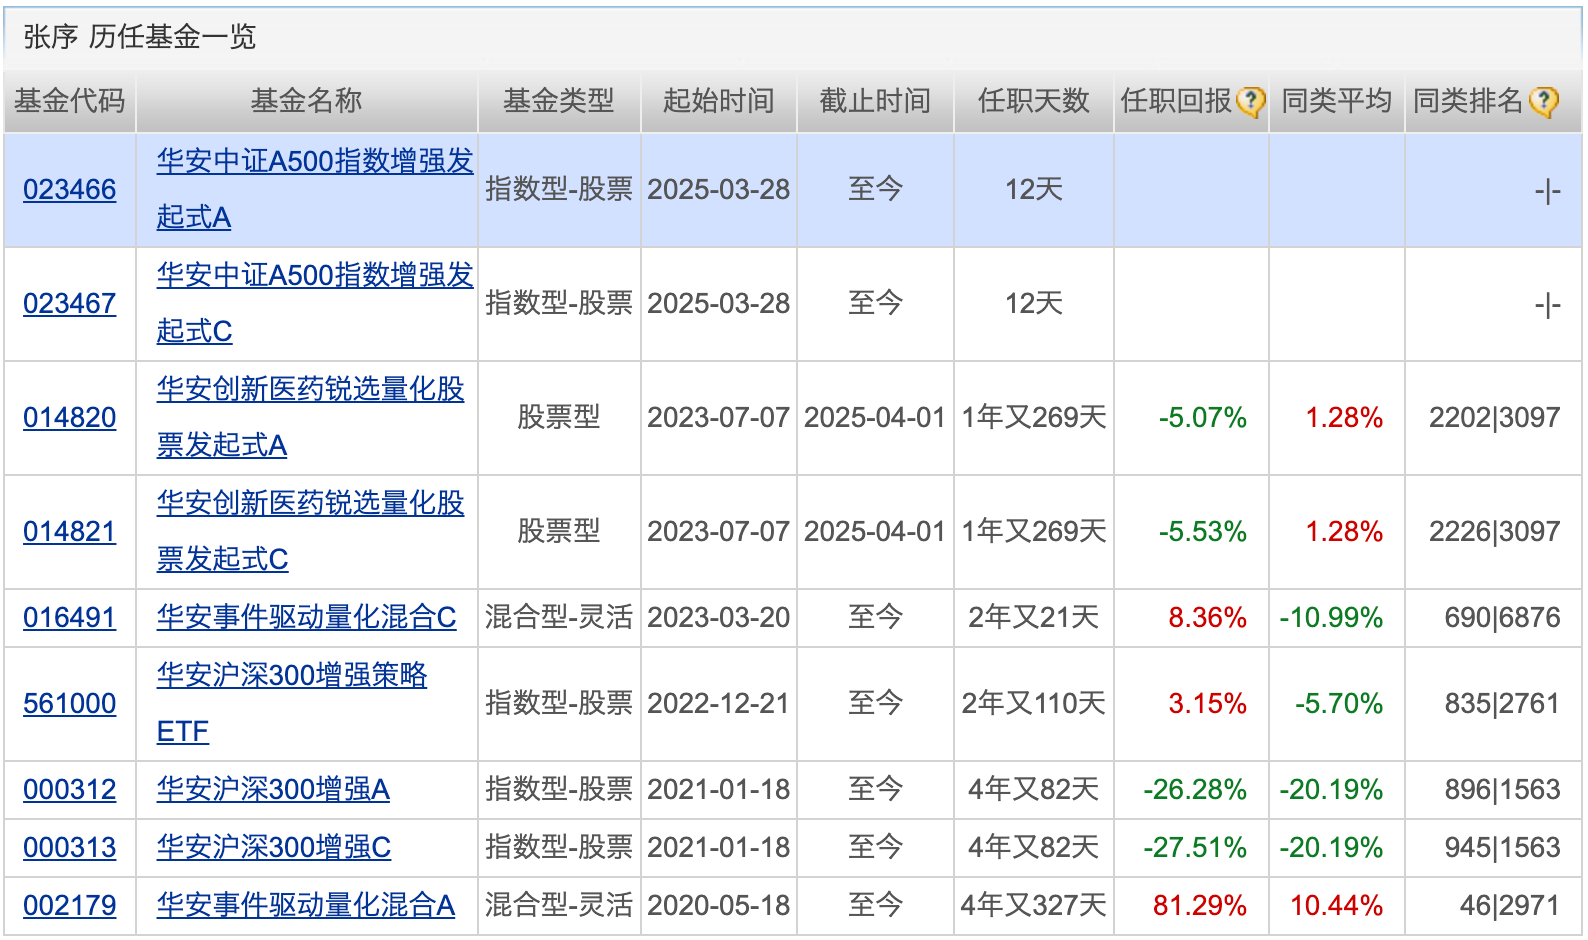This screenshot has width=1588, height=940.
Task: Open fund code 000313 link
Action: (x=70, y=847)
